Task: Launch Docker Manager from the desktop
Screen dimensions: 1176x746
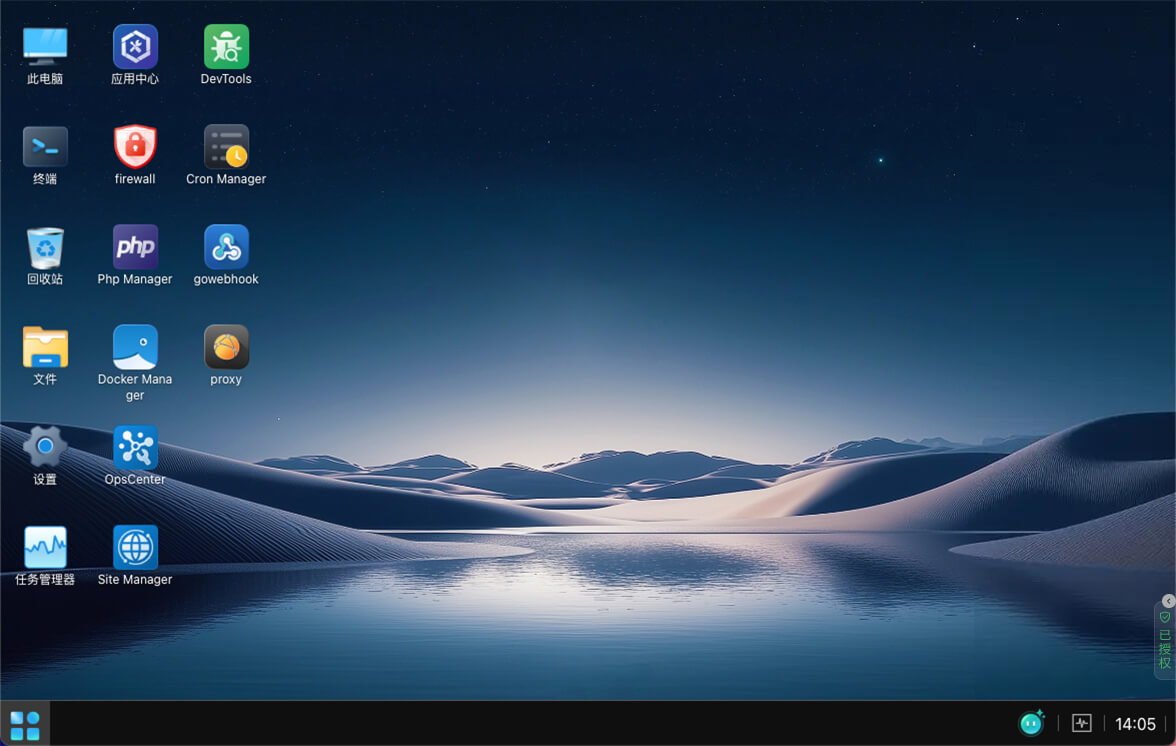Action: point(135,347)
